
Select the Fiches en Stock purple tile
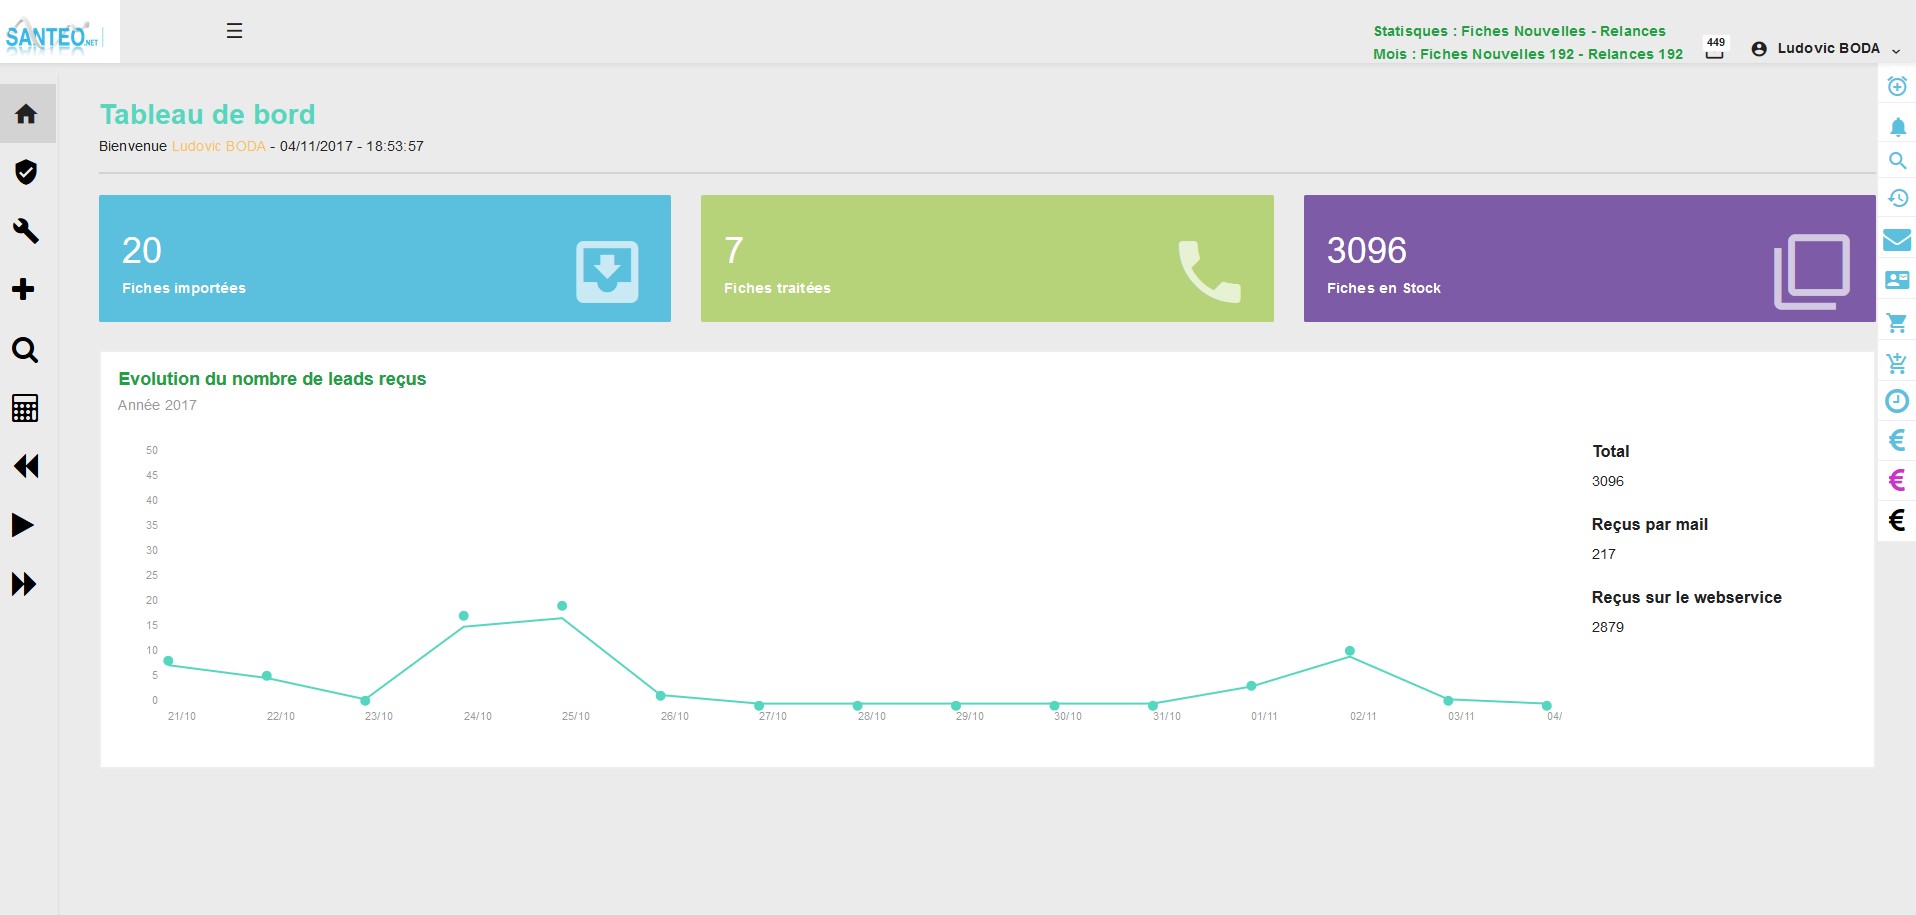1589,258
